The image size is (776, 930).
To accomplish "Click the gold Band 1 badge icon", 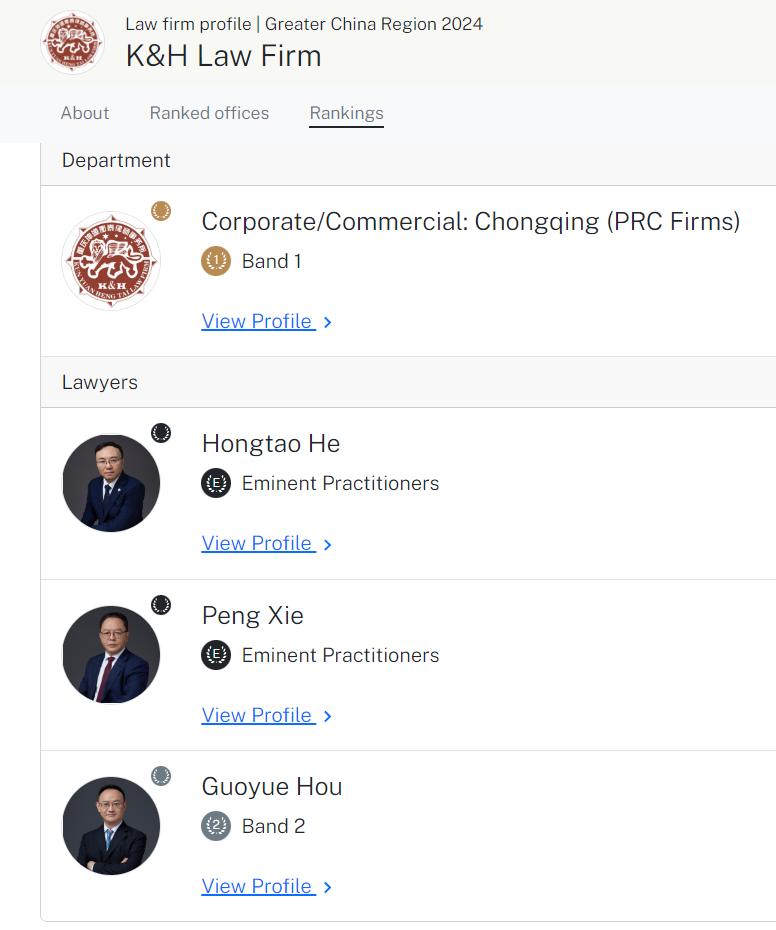I will pos(216,262).
